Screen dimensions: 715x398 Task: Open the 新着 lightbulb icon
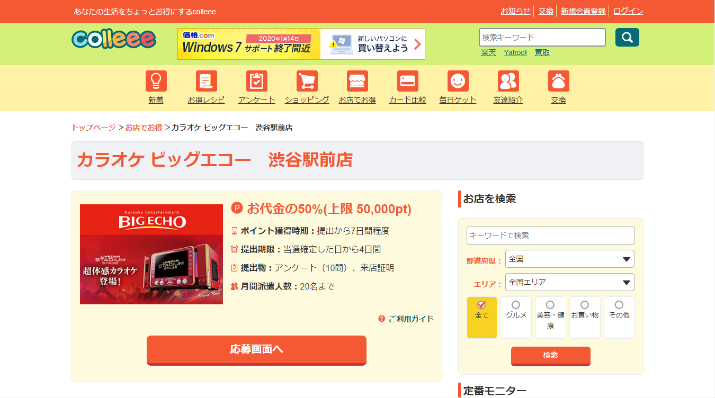coord(156,81)
